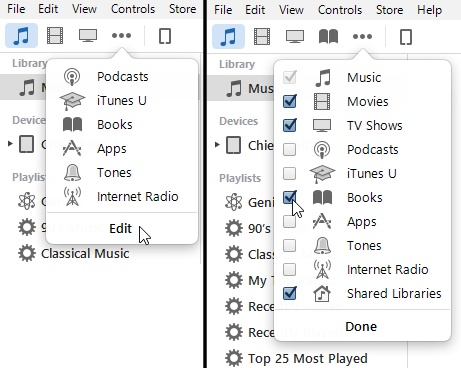Choose Tones in the left popup menu

point(122,173)
